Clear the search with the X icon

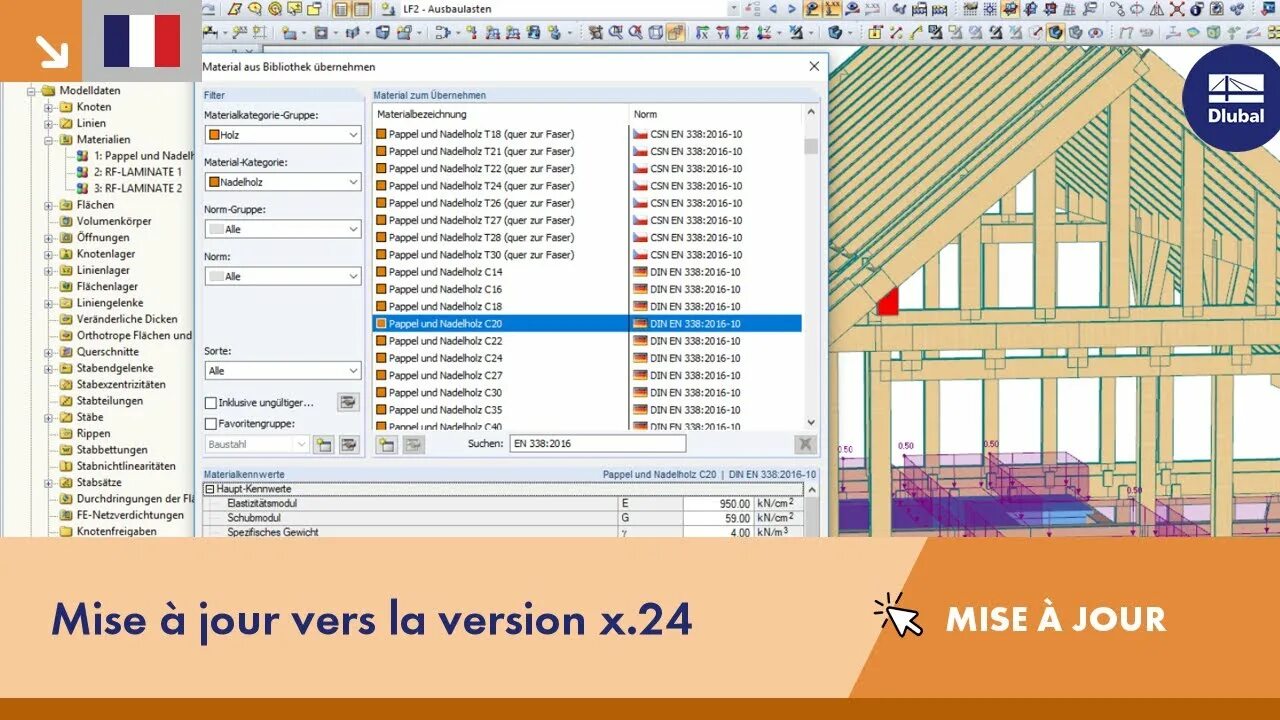point(805,444)
